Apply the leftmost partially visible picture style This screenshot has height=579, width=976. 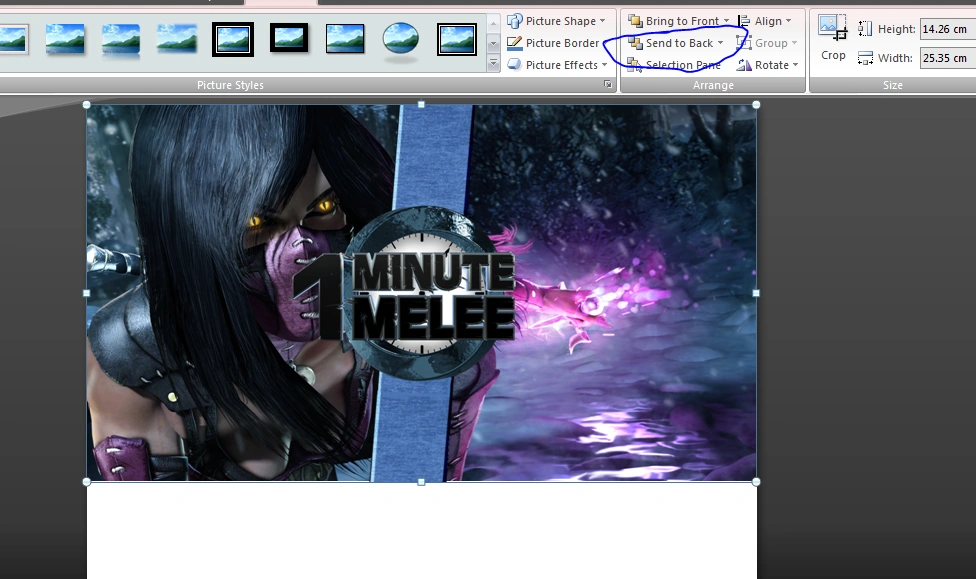(x=14, y=39)
